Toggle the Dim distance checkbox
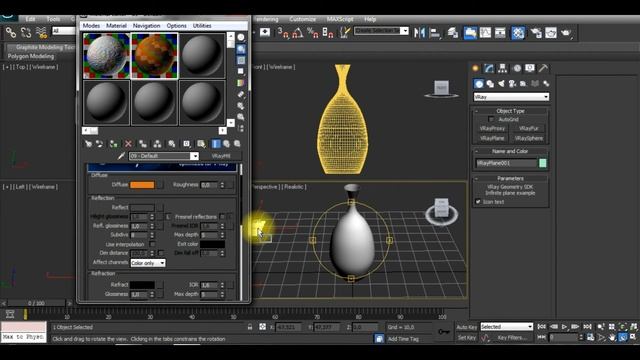640x360 pixels. click(x=161, y=253)
